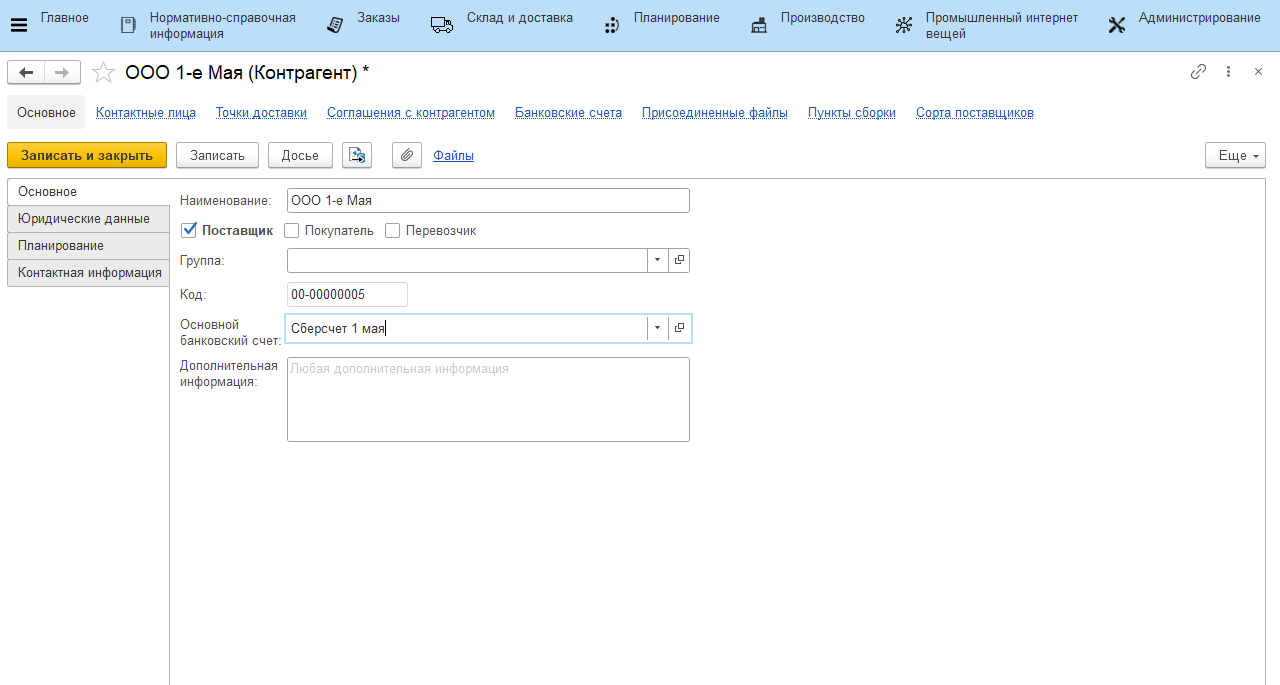Expand the Основной банковский счет dropdown
This screenshot has height=685, width=1280.
click(657, 328)
